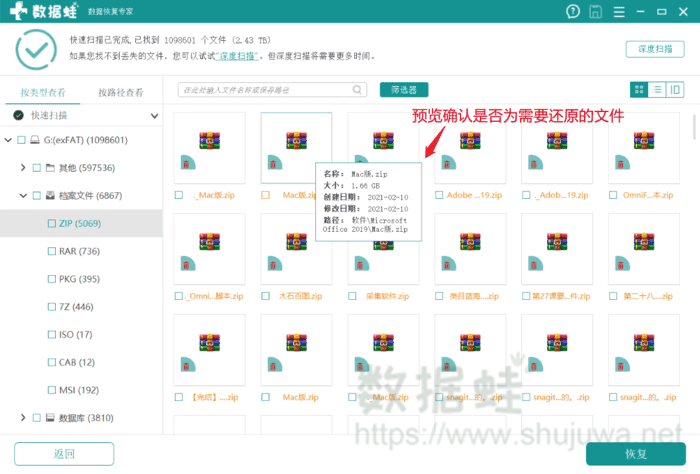Viewport: 700px width, 474px height.
Task: Click the 深度扫描 button
Action: click(655, 49)
